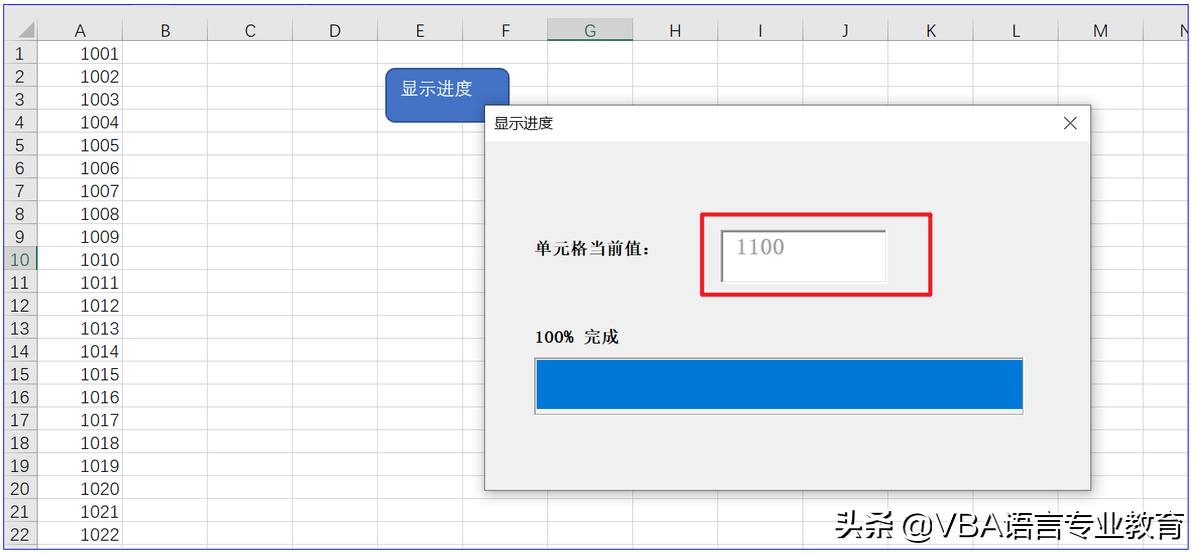1200x557 pixels.
Task: Select row 16 header
Action: pyautogui.click(x=21, y=397)
